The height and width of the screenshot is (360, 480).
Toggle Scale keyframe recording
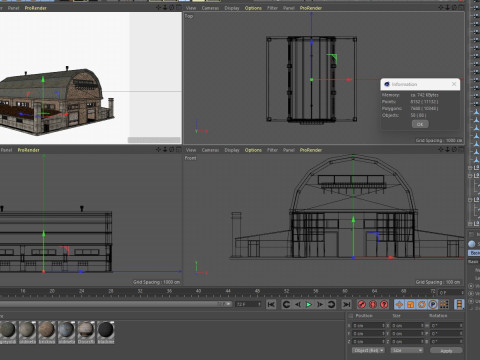point(410,304)
